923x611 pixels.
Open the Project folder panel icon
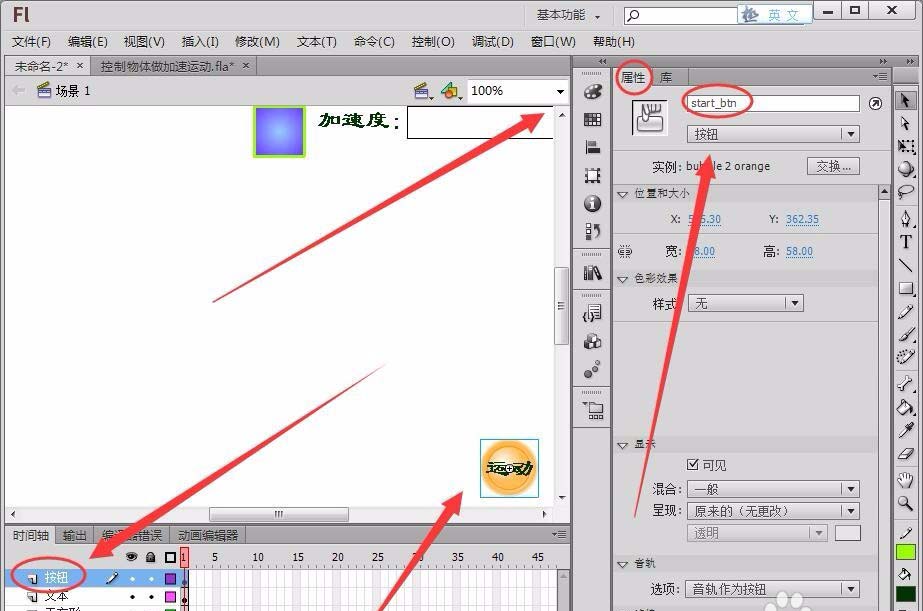(x=593, y=410)
